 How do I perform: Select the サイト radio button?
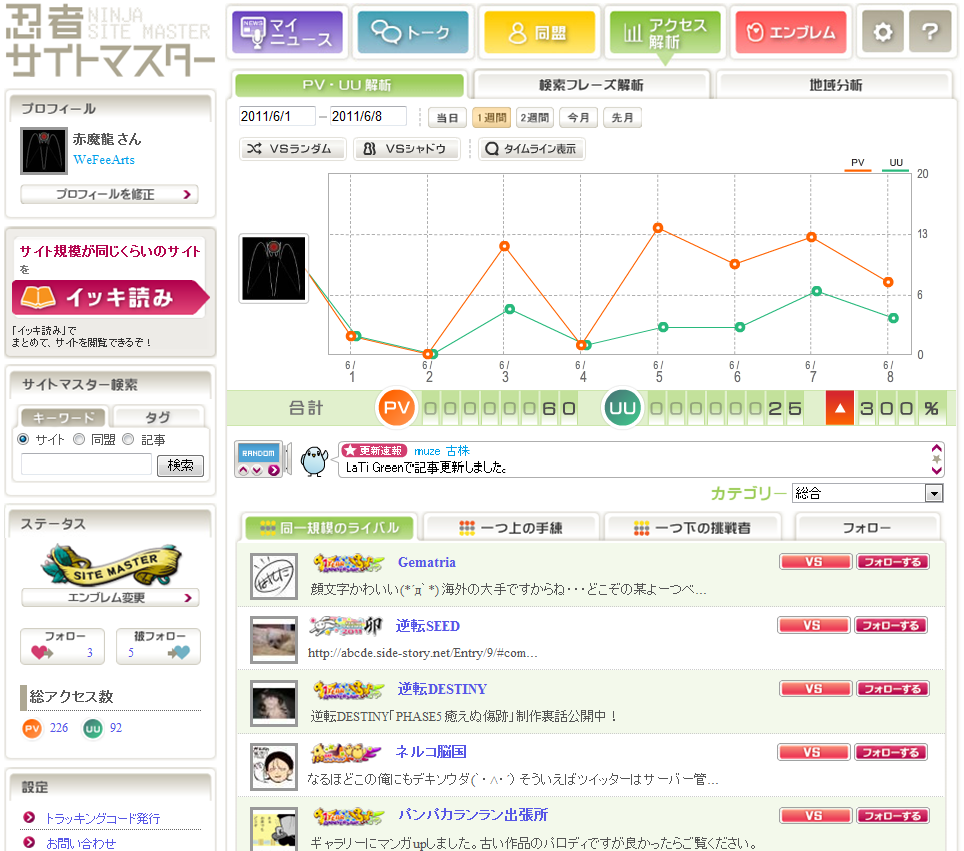click(x=23, y=439)
